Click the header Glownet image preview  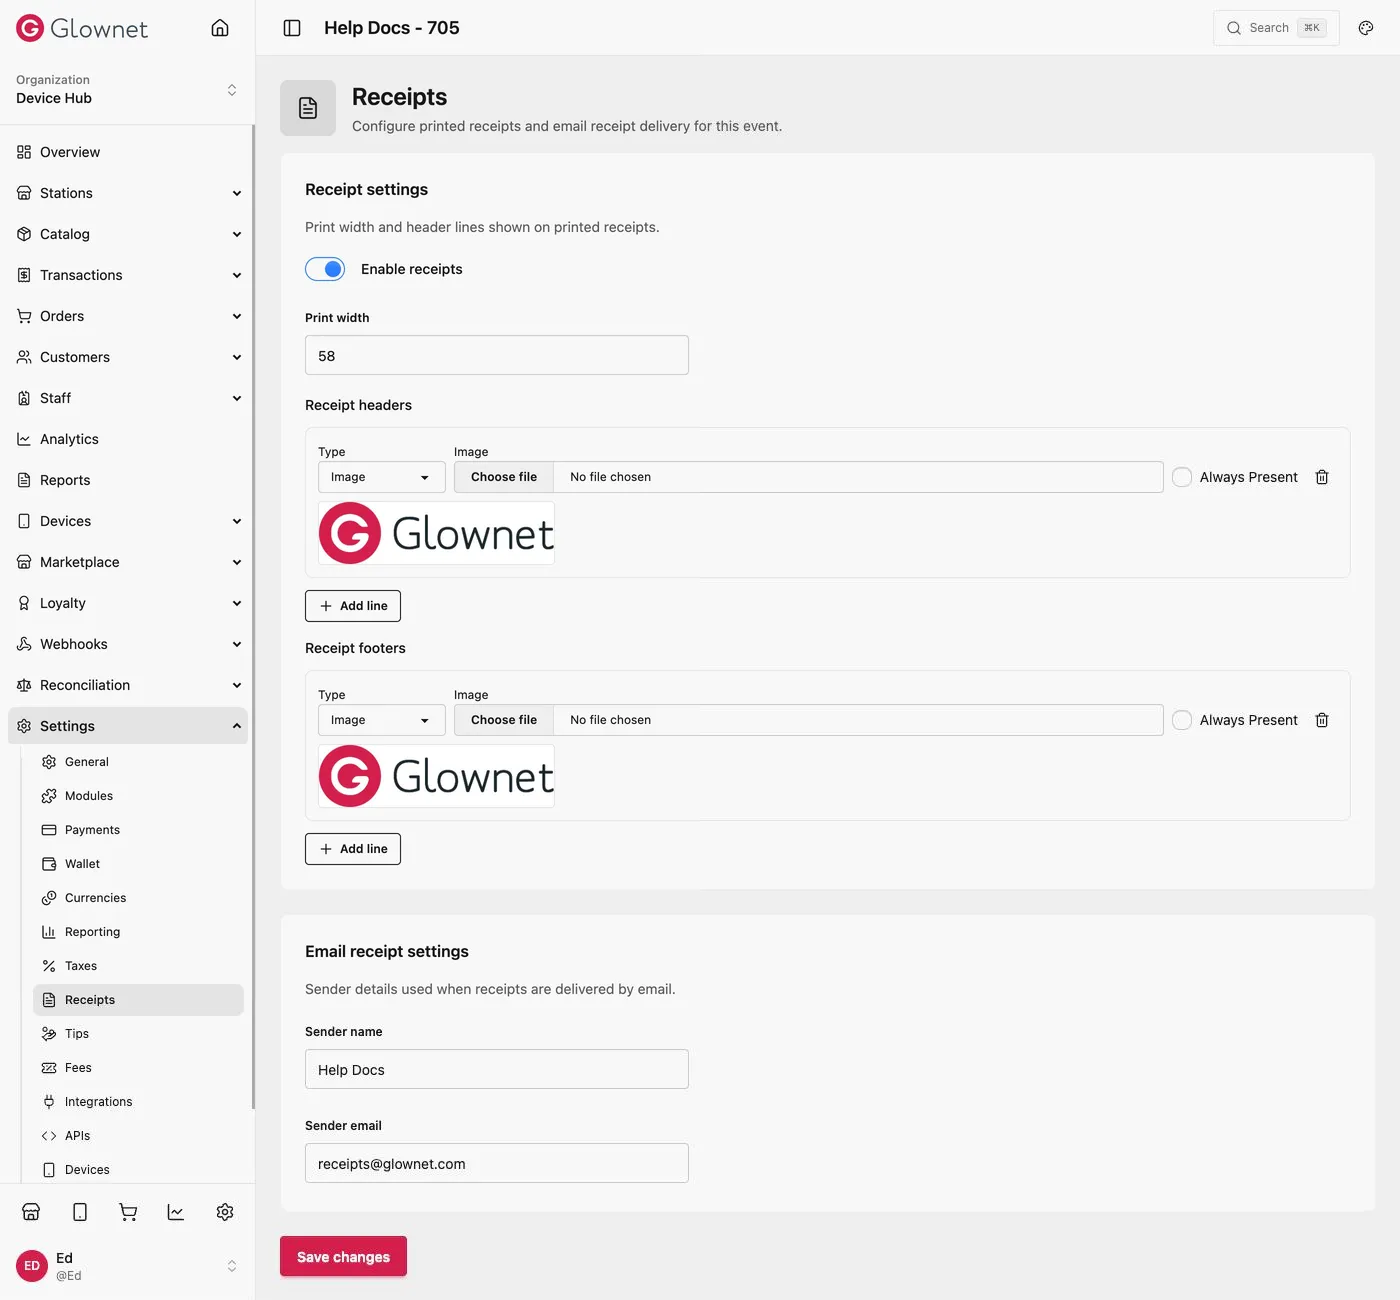pos(436,533)
